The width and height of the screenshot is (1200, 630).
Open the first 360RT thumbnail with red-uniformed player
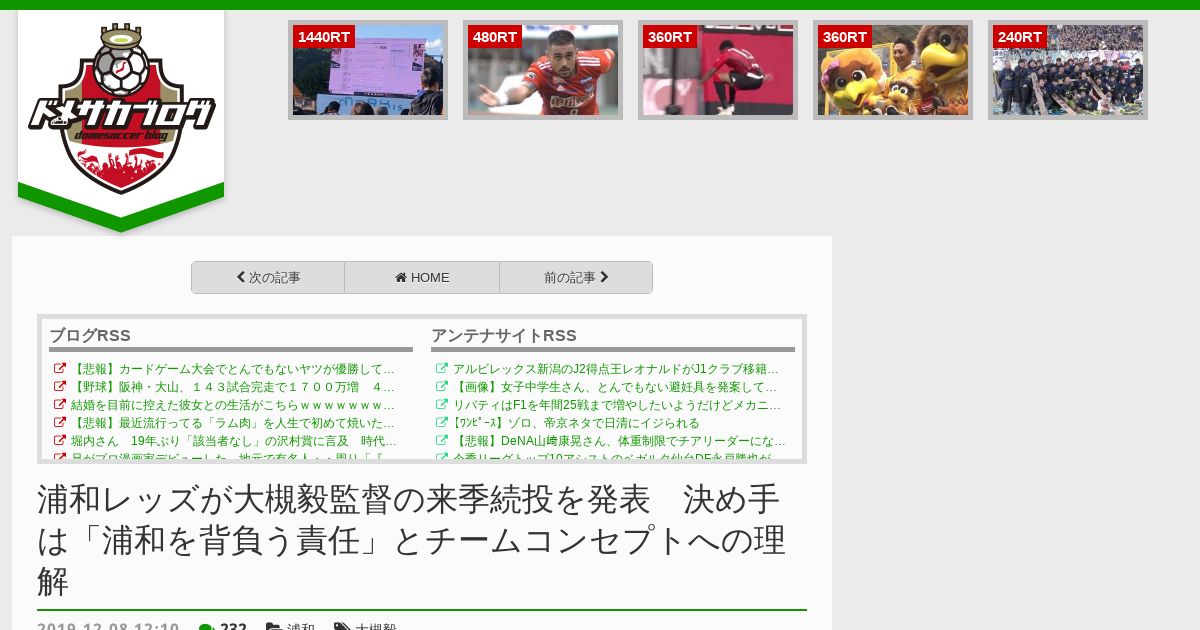coord(718,70)
